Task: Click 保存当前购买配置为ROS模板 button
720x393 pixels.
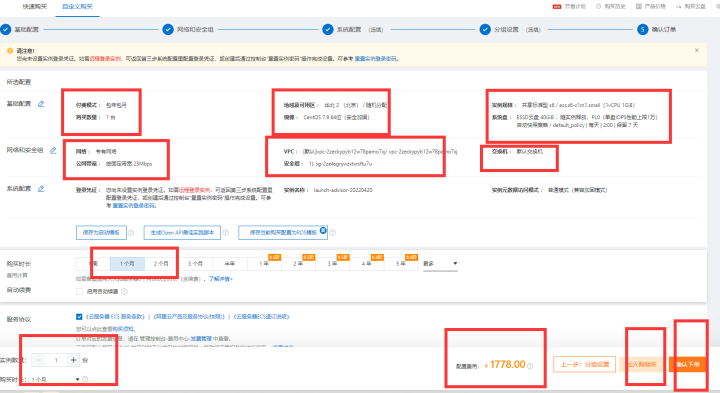Action: pyautogui.click(x=283, y=233)
